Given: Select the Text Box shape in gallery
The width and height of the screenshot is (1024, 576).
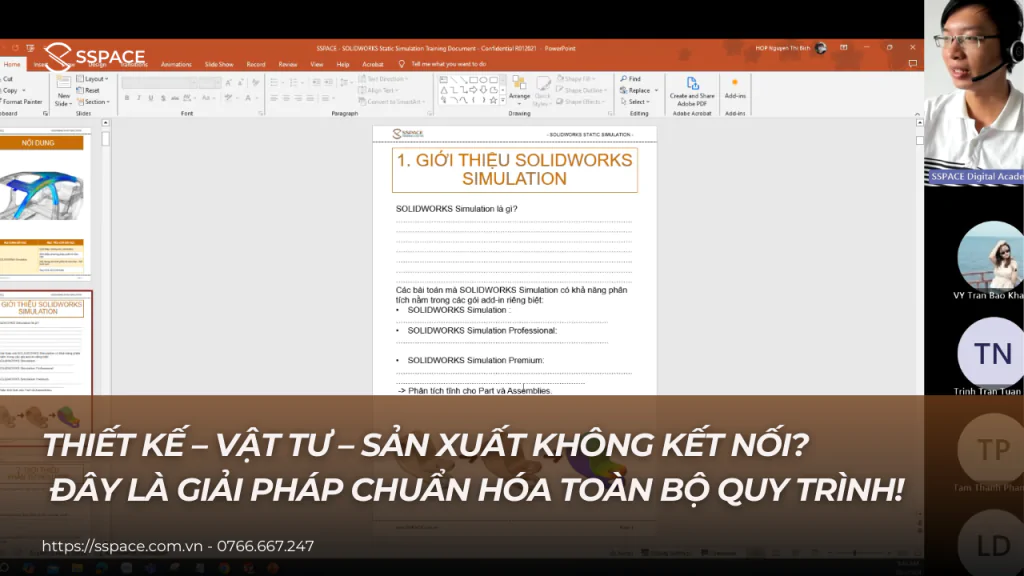Looking at the screenshot, I should click(443, 80).
